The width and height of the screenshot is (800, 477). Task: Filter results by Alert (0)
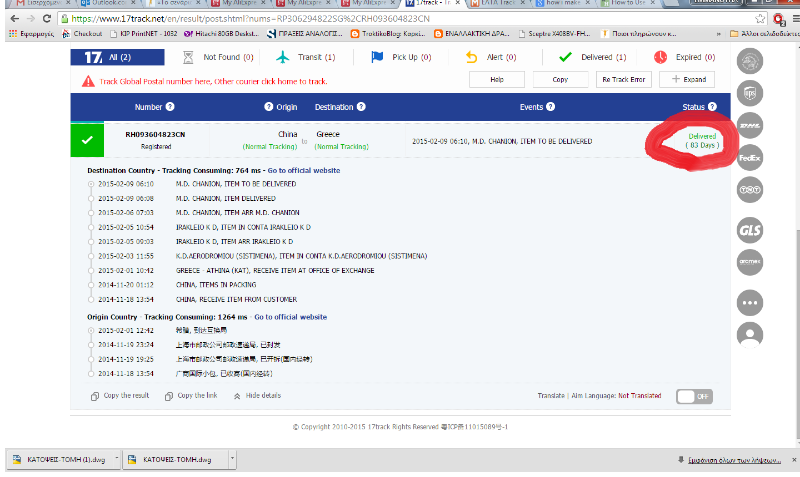(x=491, y=57)
